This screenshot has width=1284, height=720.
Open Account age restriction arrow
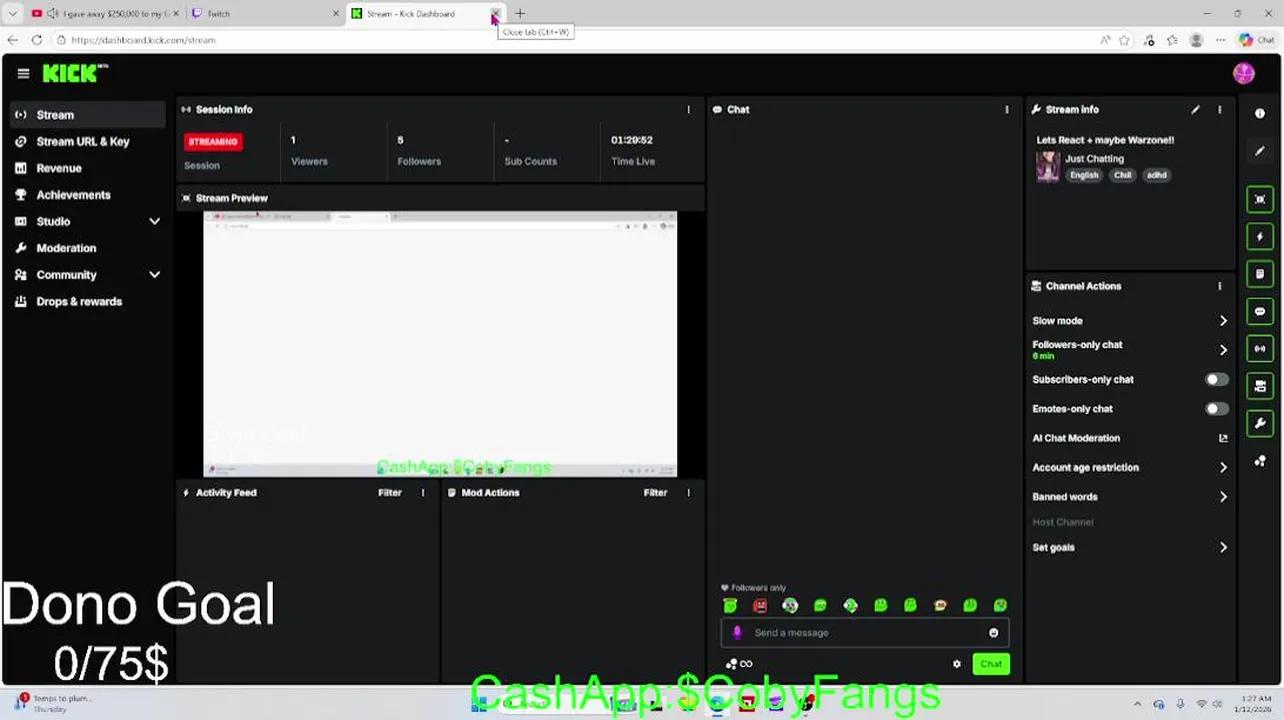click(x=1223, y=467)
